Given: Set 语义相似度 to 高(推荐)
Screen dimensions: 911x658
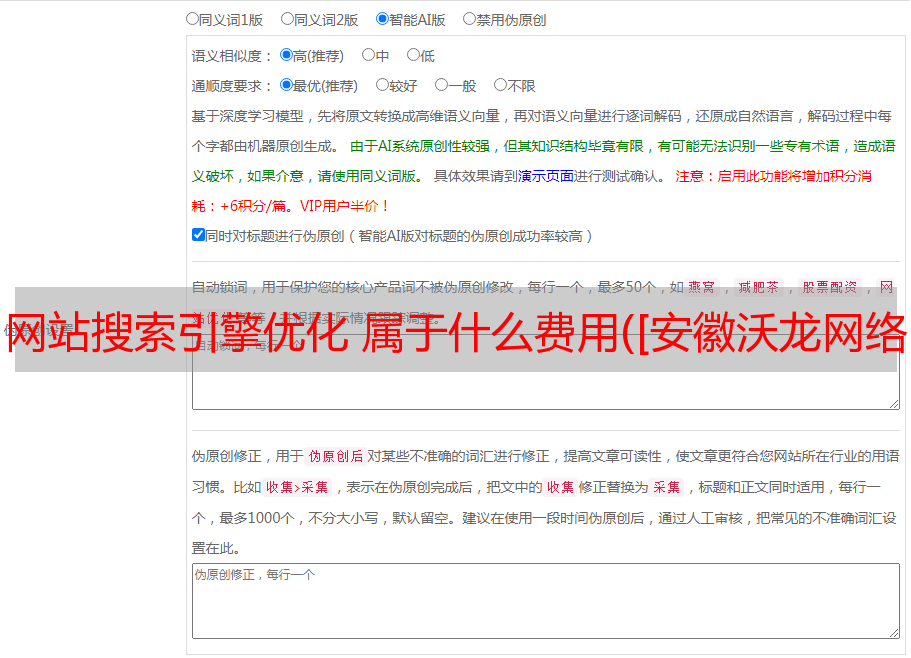Looking at the screenshot, I should point(286,55).
